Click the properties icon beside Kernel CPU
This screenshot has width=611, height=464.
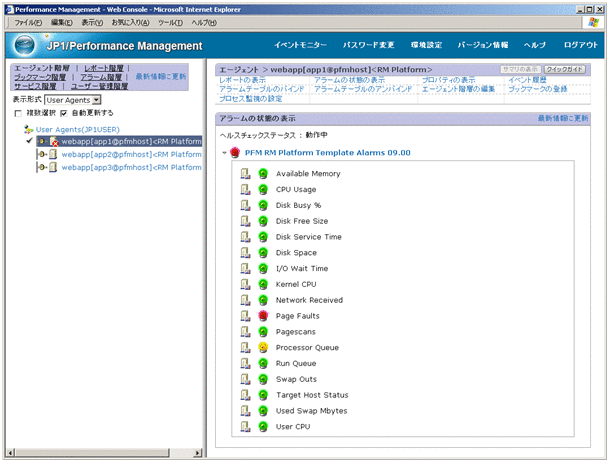pyautogui.click(x=246, y=284)
